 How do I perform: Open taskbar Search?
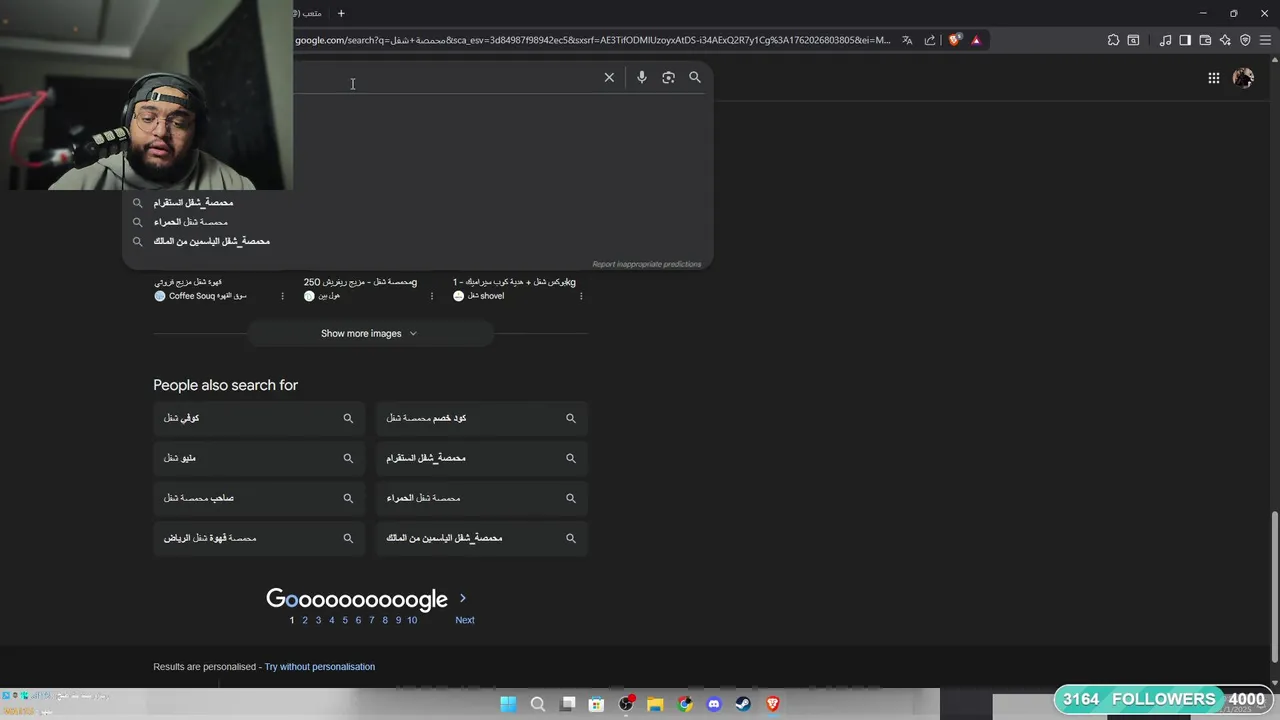(538, 704)
